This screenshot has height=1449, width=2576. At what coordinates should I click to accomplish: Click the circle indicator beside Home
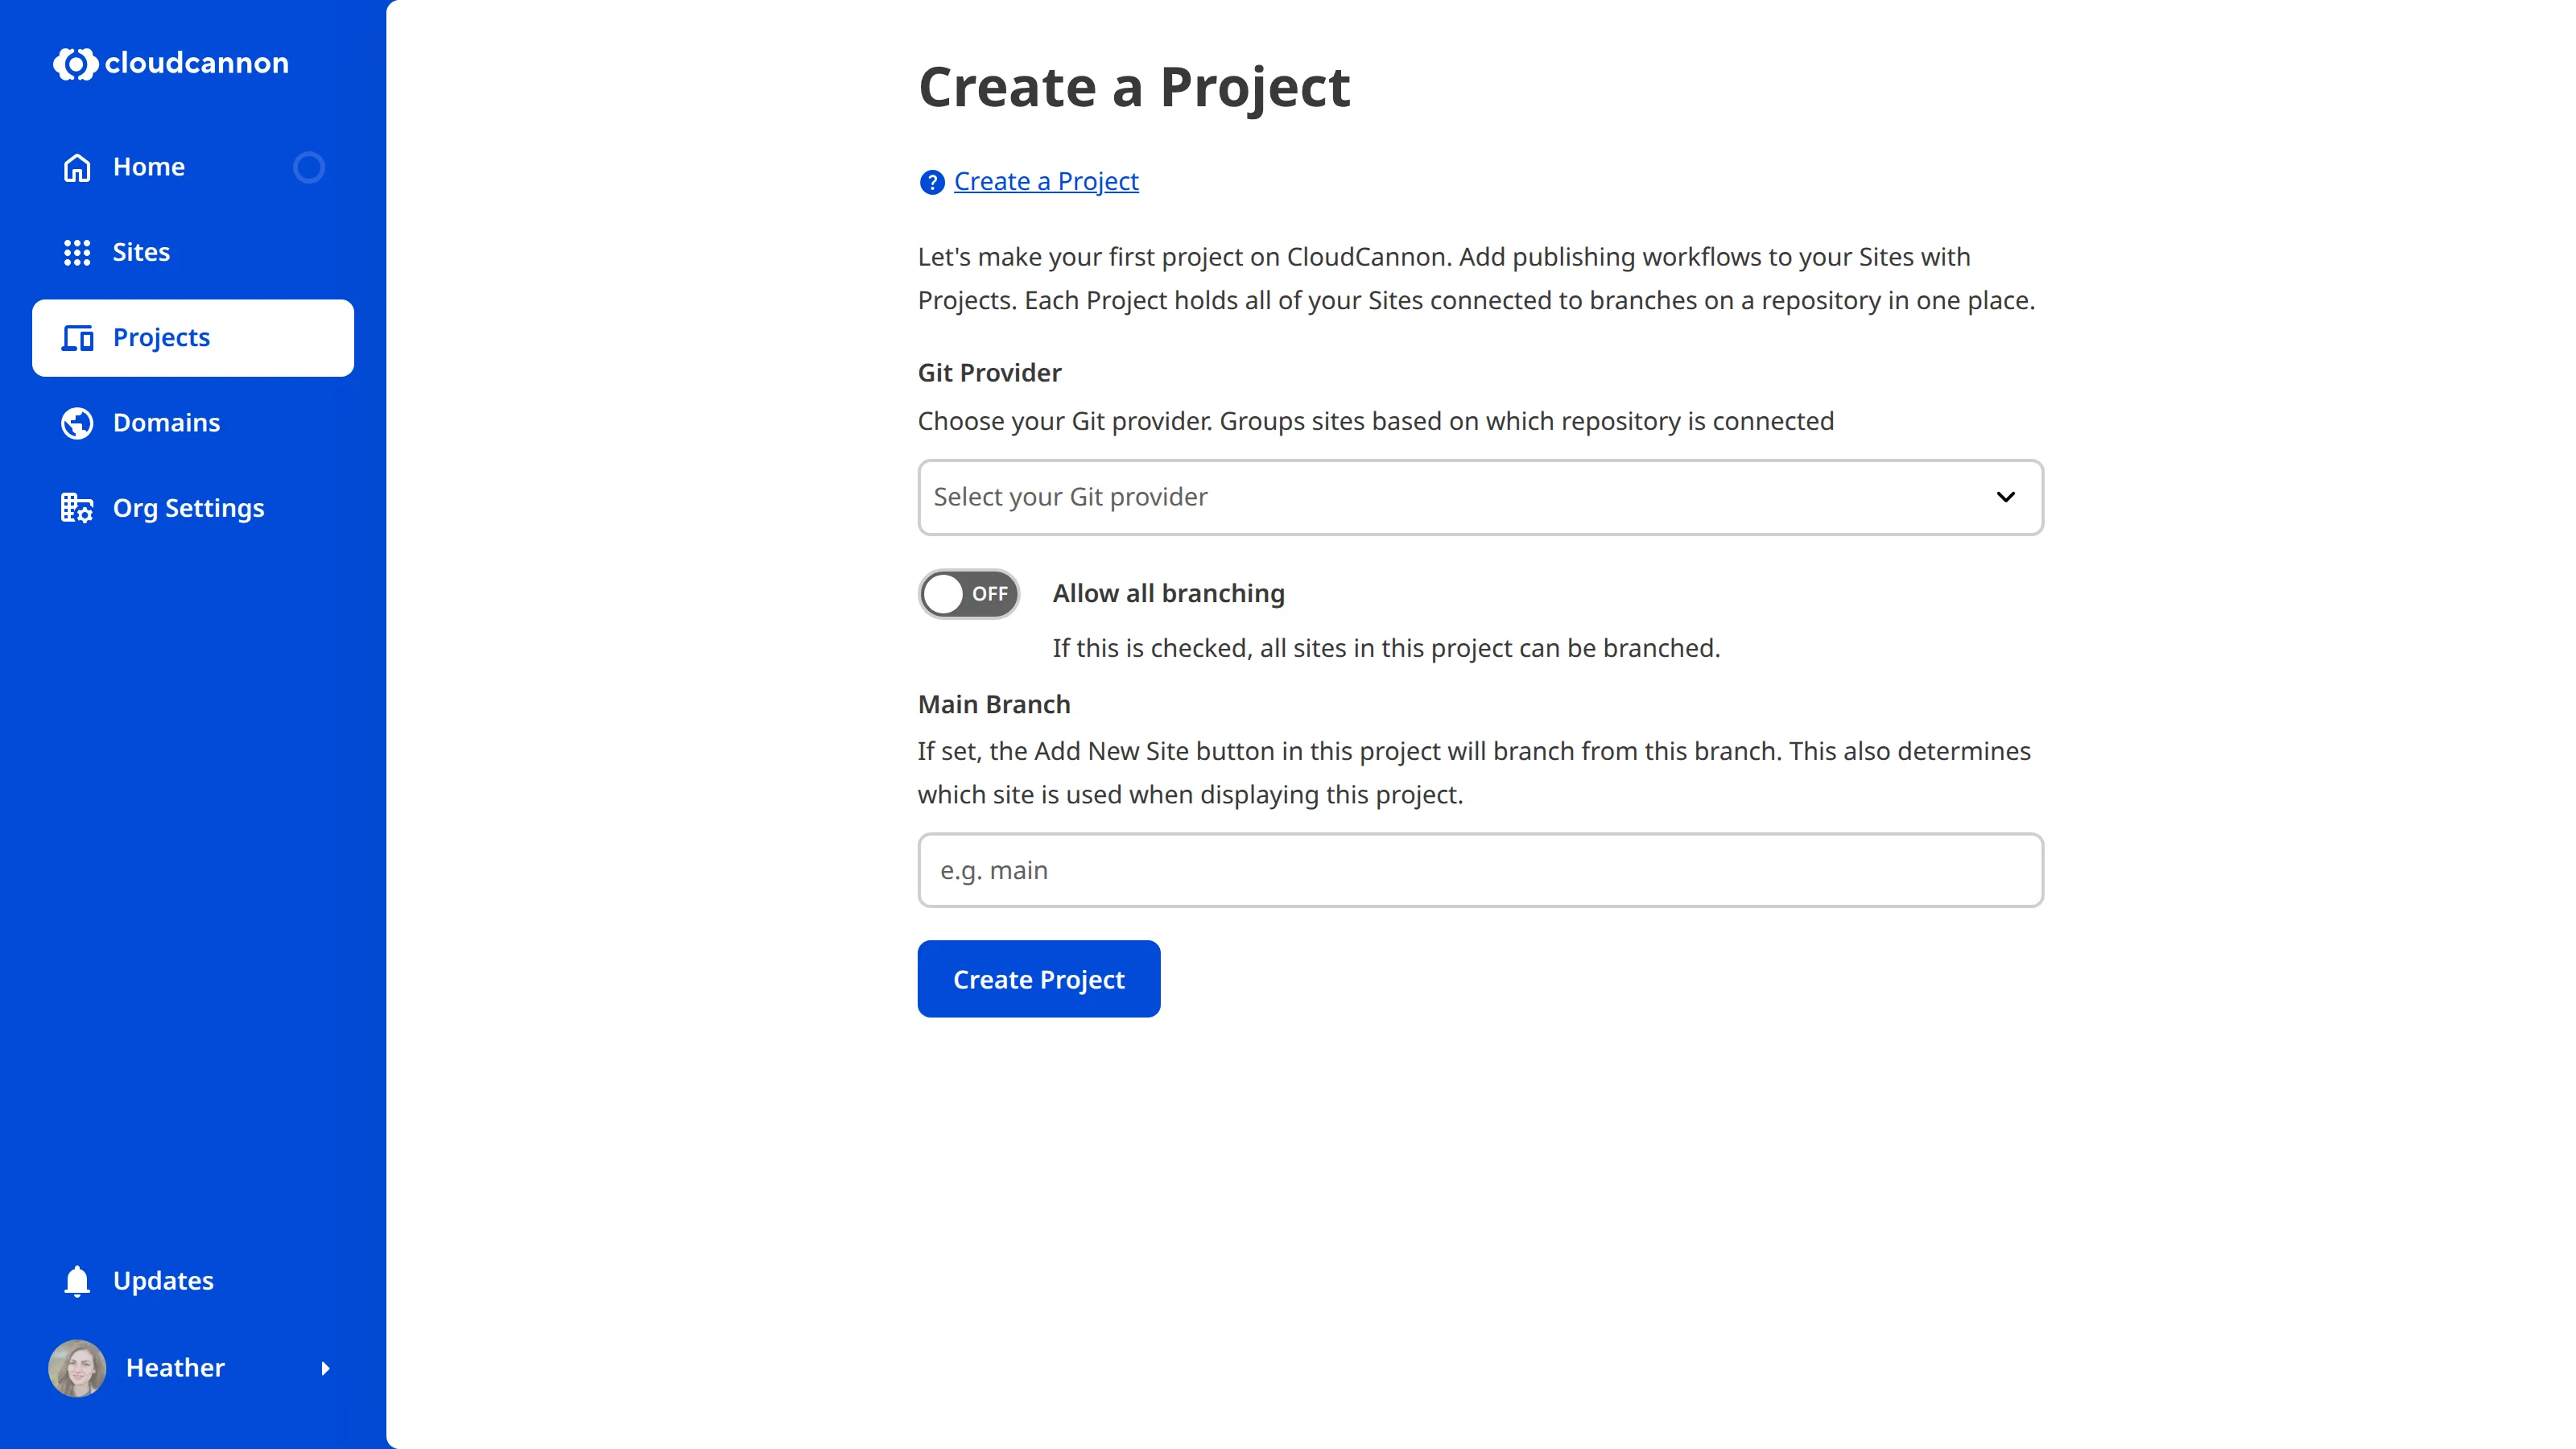tap(309, 167)
